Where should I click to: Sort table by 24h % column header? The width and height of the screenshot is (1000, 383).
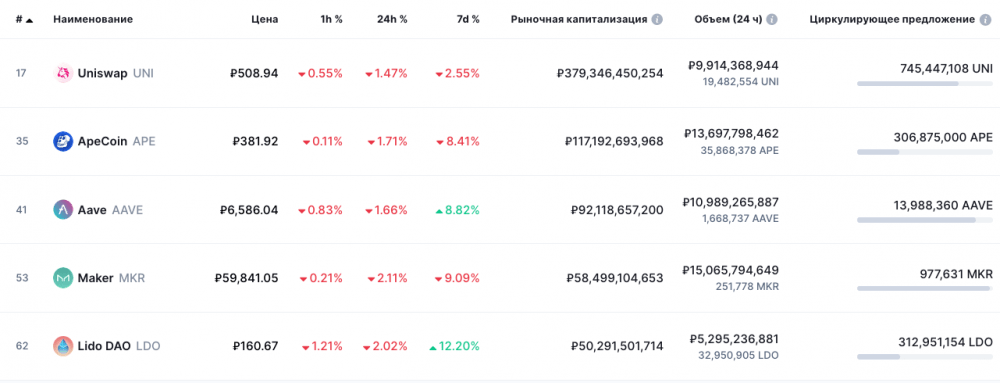click(392, 19)
